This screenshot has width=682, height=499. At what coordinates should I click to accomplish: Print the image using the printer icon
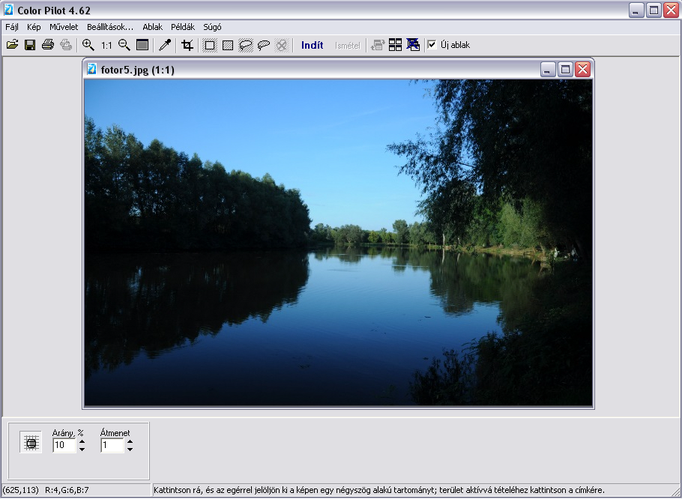click(x=48, y=45)
